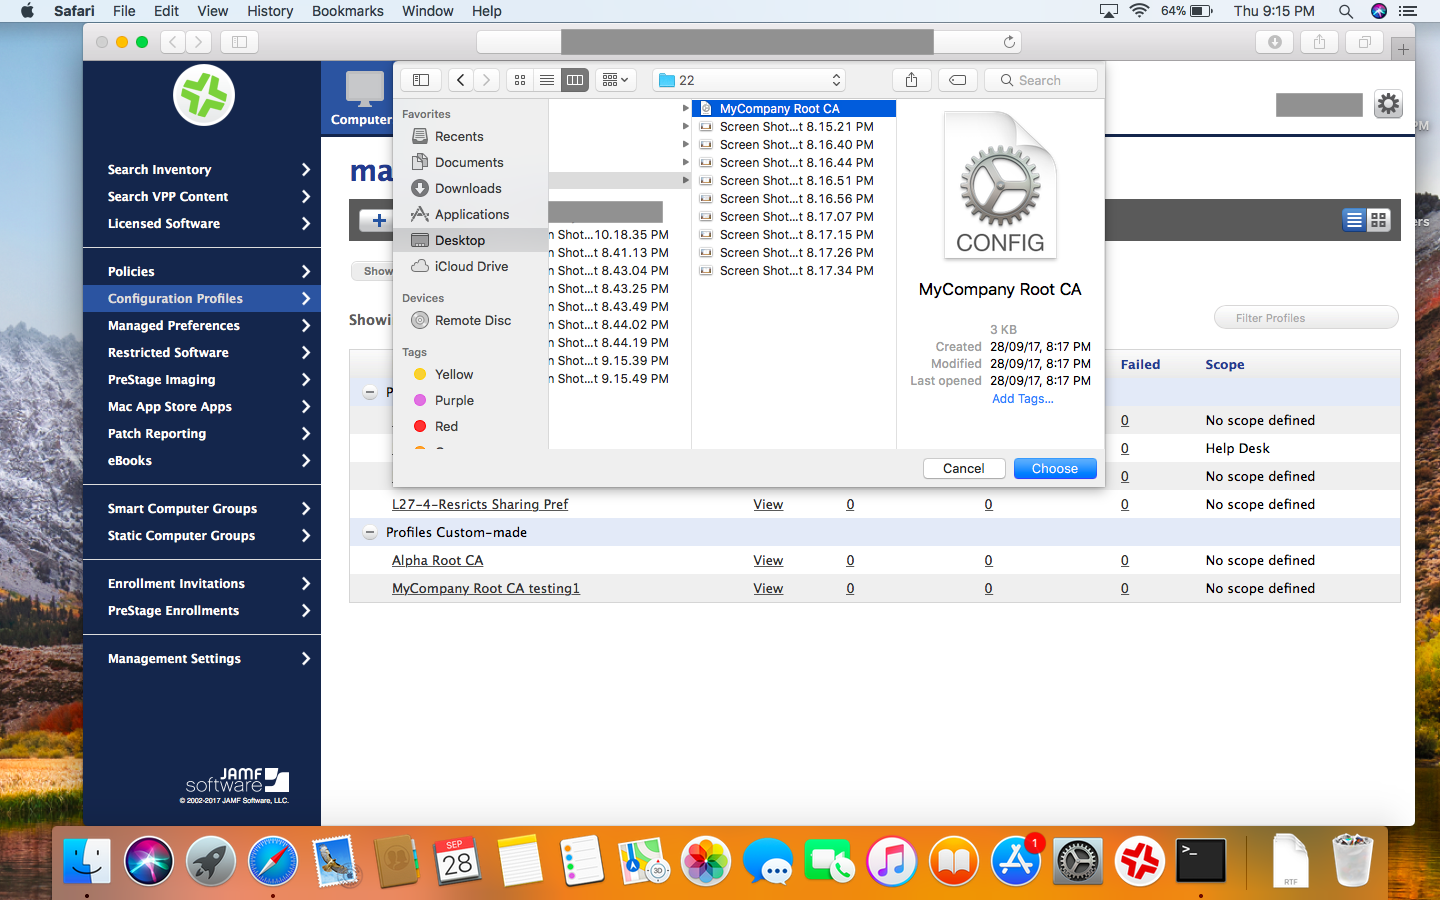The image size is (1440, 900).
Task: Open L27-4-Resricts Sharing Pref profile
Action: coord(480,505)
